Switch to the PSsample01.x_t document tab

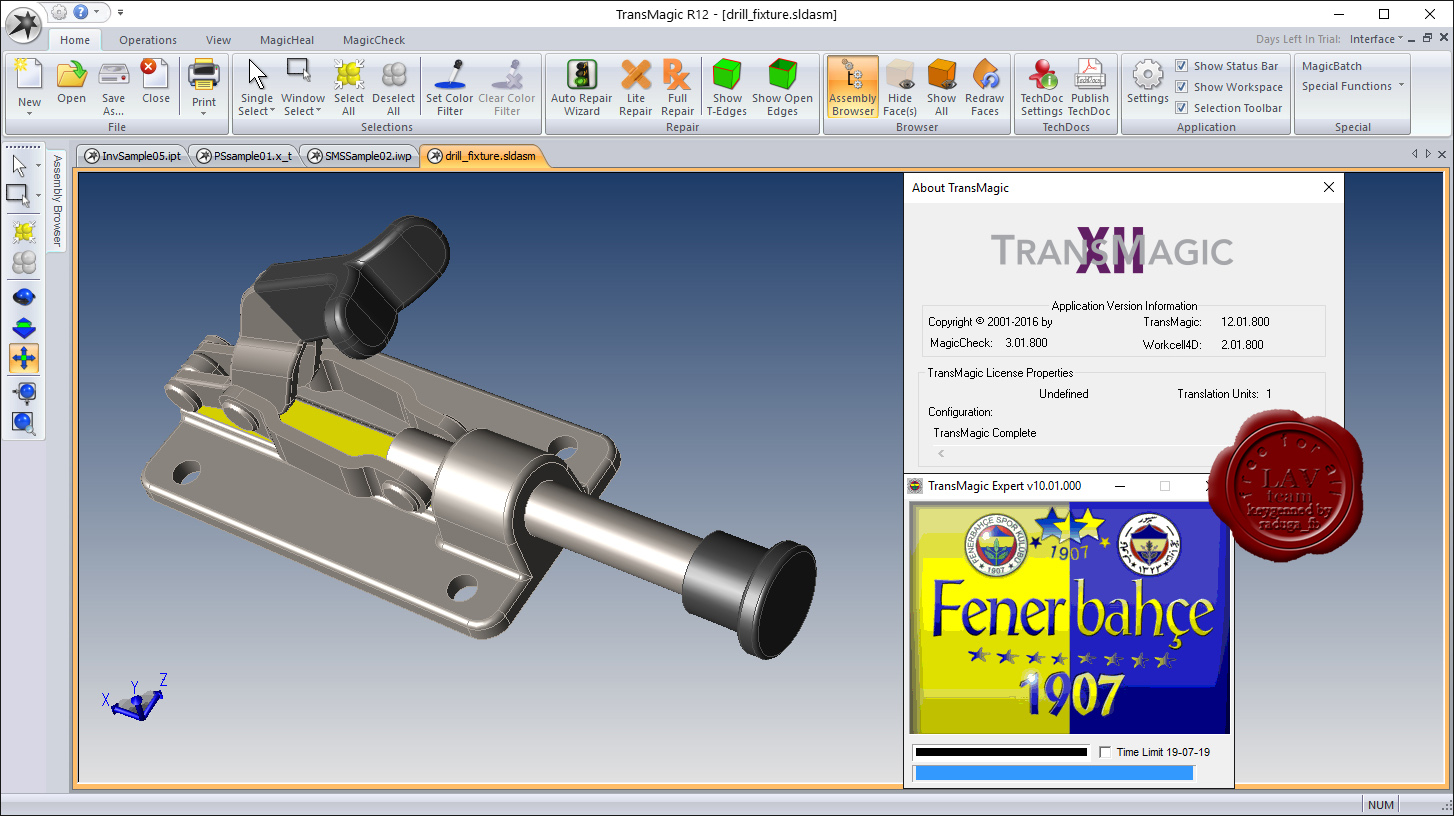[x=243, y=156]
